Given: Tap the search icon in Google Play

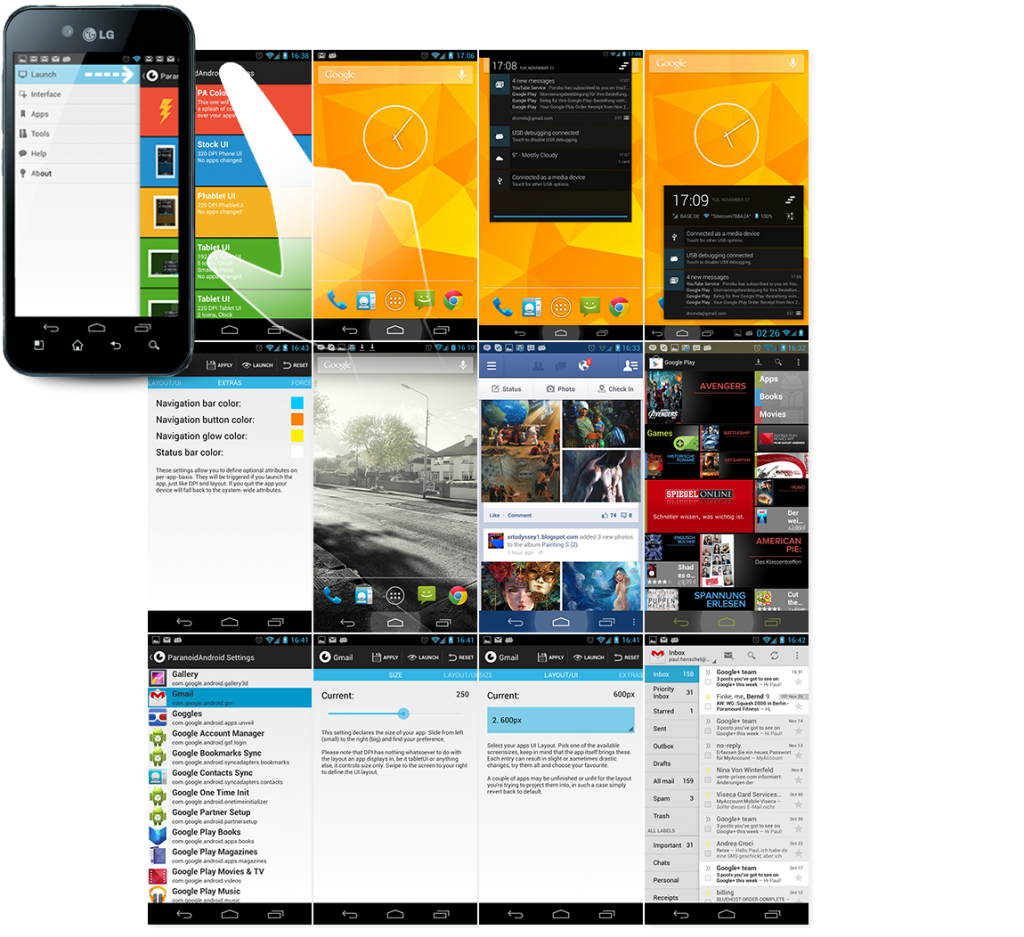Looking at the screenshot, I should coord(778,362).
